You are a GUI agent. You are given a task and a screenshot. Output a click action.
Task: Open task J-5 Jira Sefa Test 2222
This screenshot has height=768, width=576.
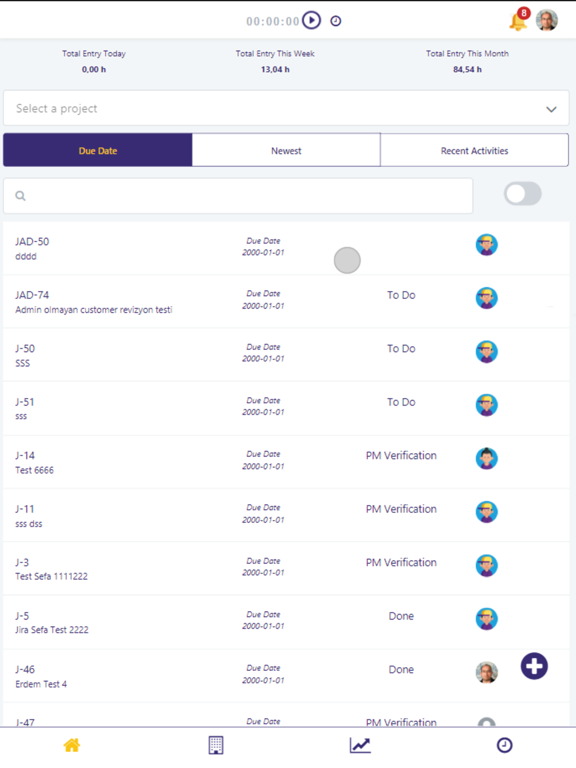[286, 622]
